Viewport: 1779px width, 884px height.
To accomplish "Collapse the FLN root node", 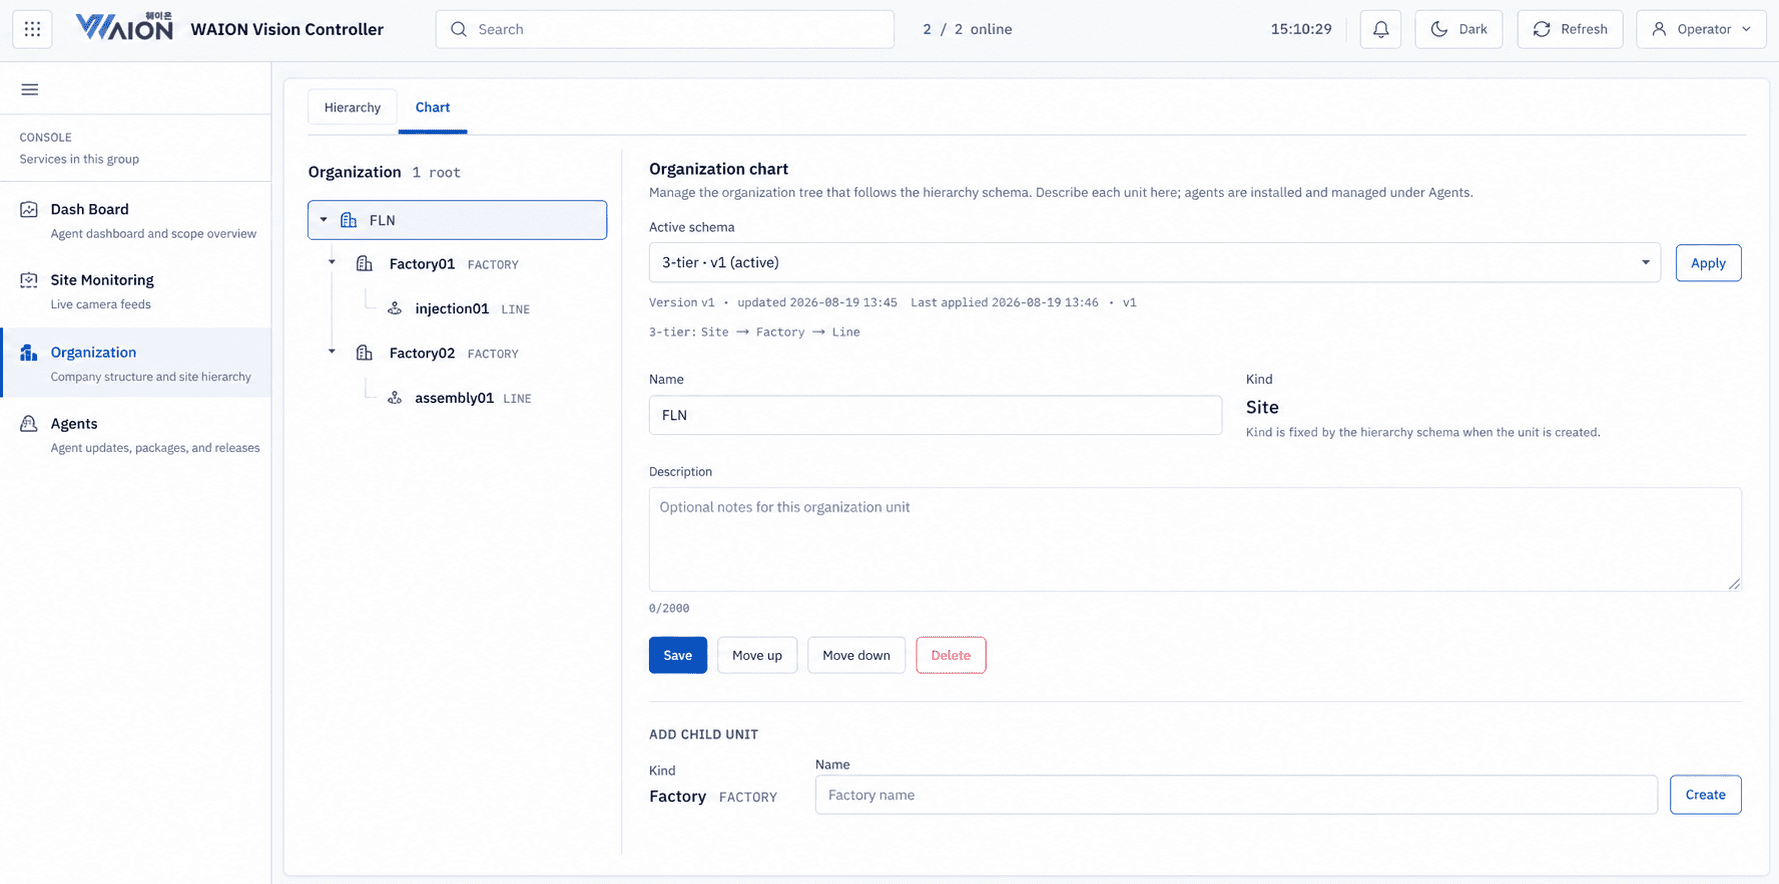I will pyautogui.click(x=323, y=219).
